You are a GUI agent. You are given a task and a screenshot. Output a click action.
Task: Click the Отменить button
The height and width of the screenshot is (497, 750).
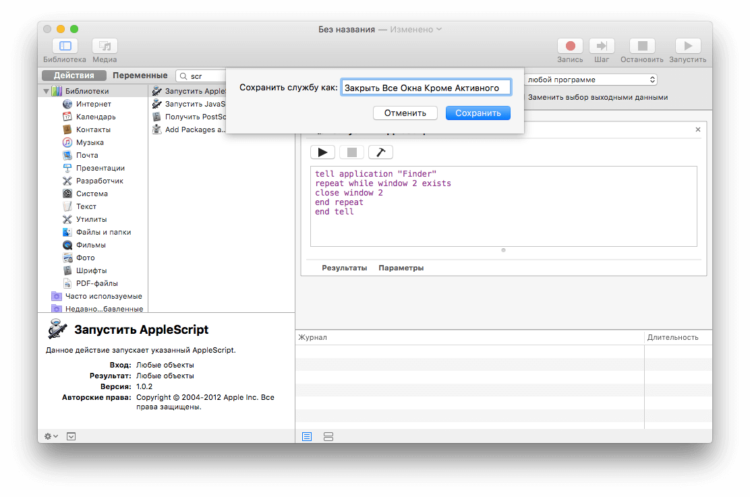405,113
